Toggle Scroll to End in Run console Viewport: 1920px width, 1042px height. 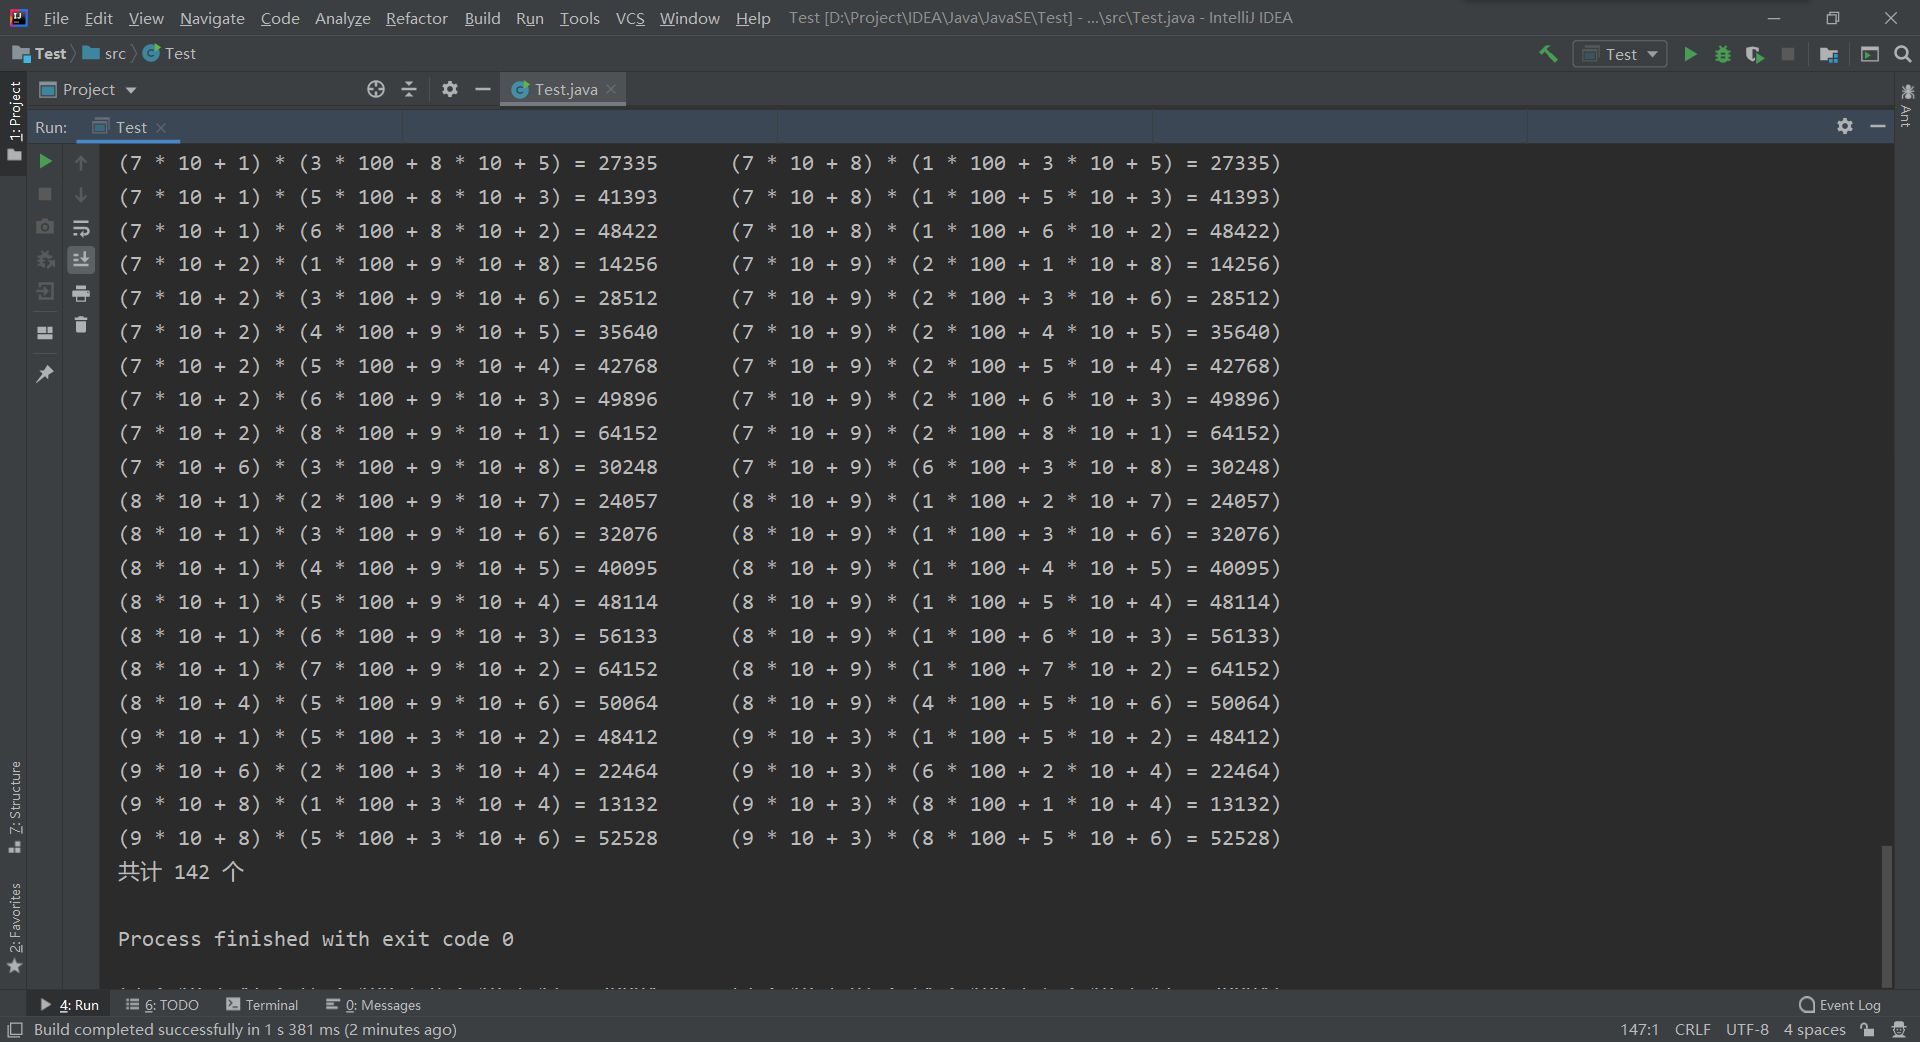81,260
